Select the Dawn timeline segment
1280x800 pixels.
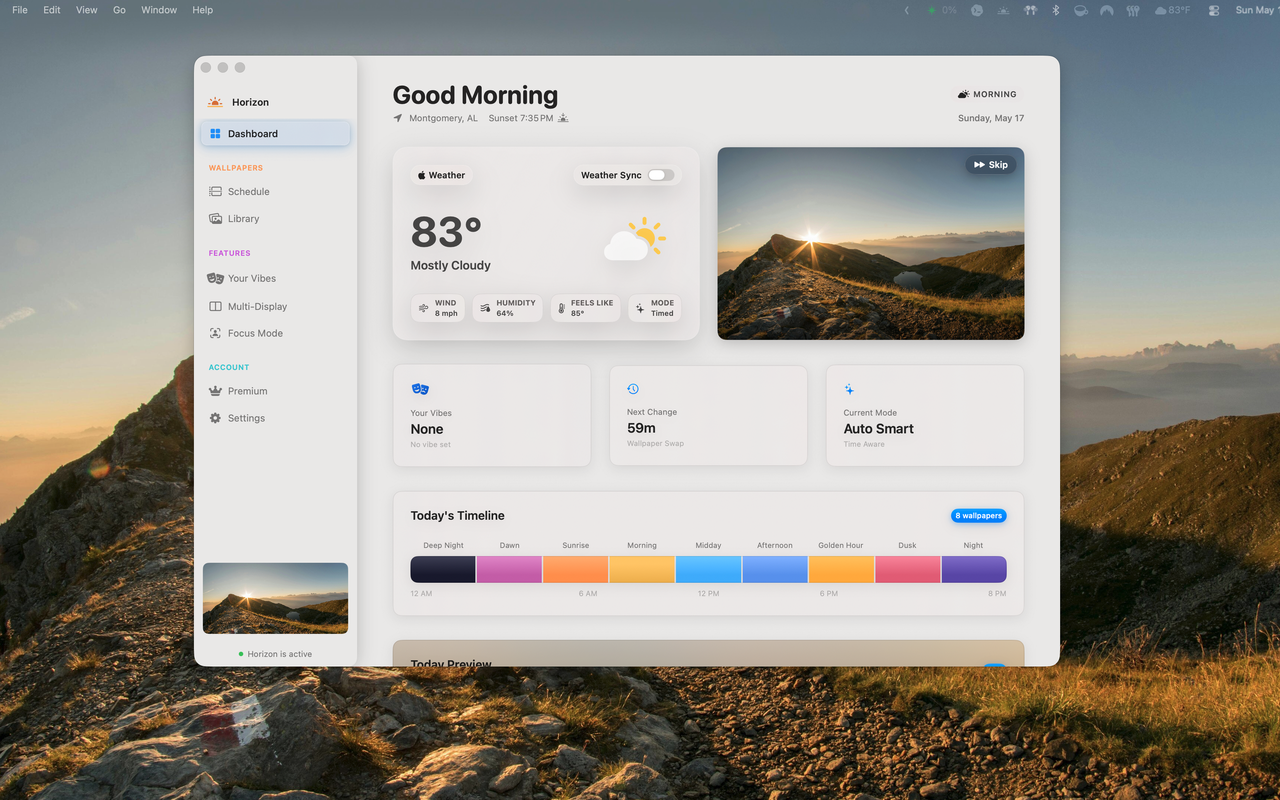(509, 569)
